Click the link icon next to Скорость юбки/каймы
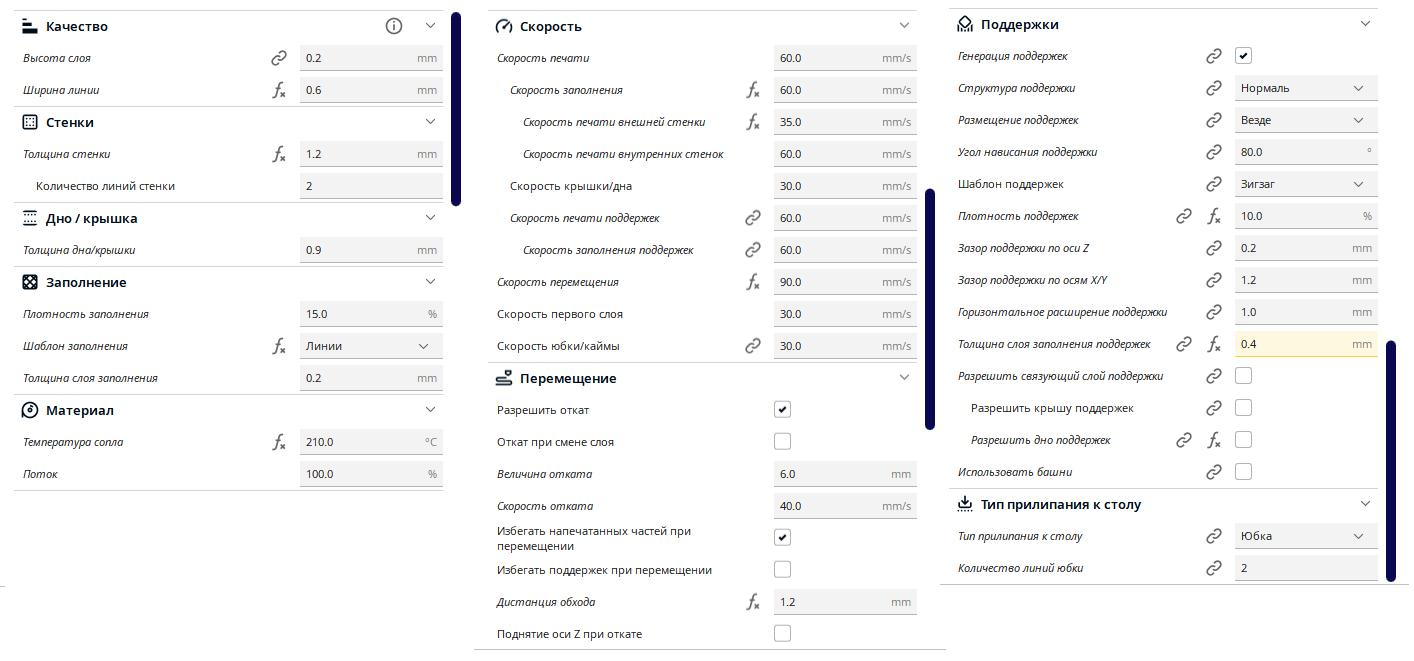1414x661 pixels. (753, 346)
